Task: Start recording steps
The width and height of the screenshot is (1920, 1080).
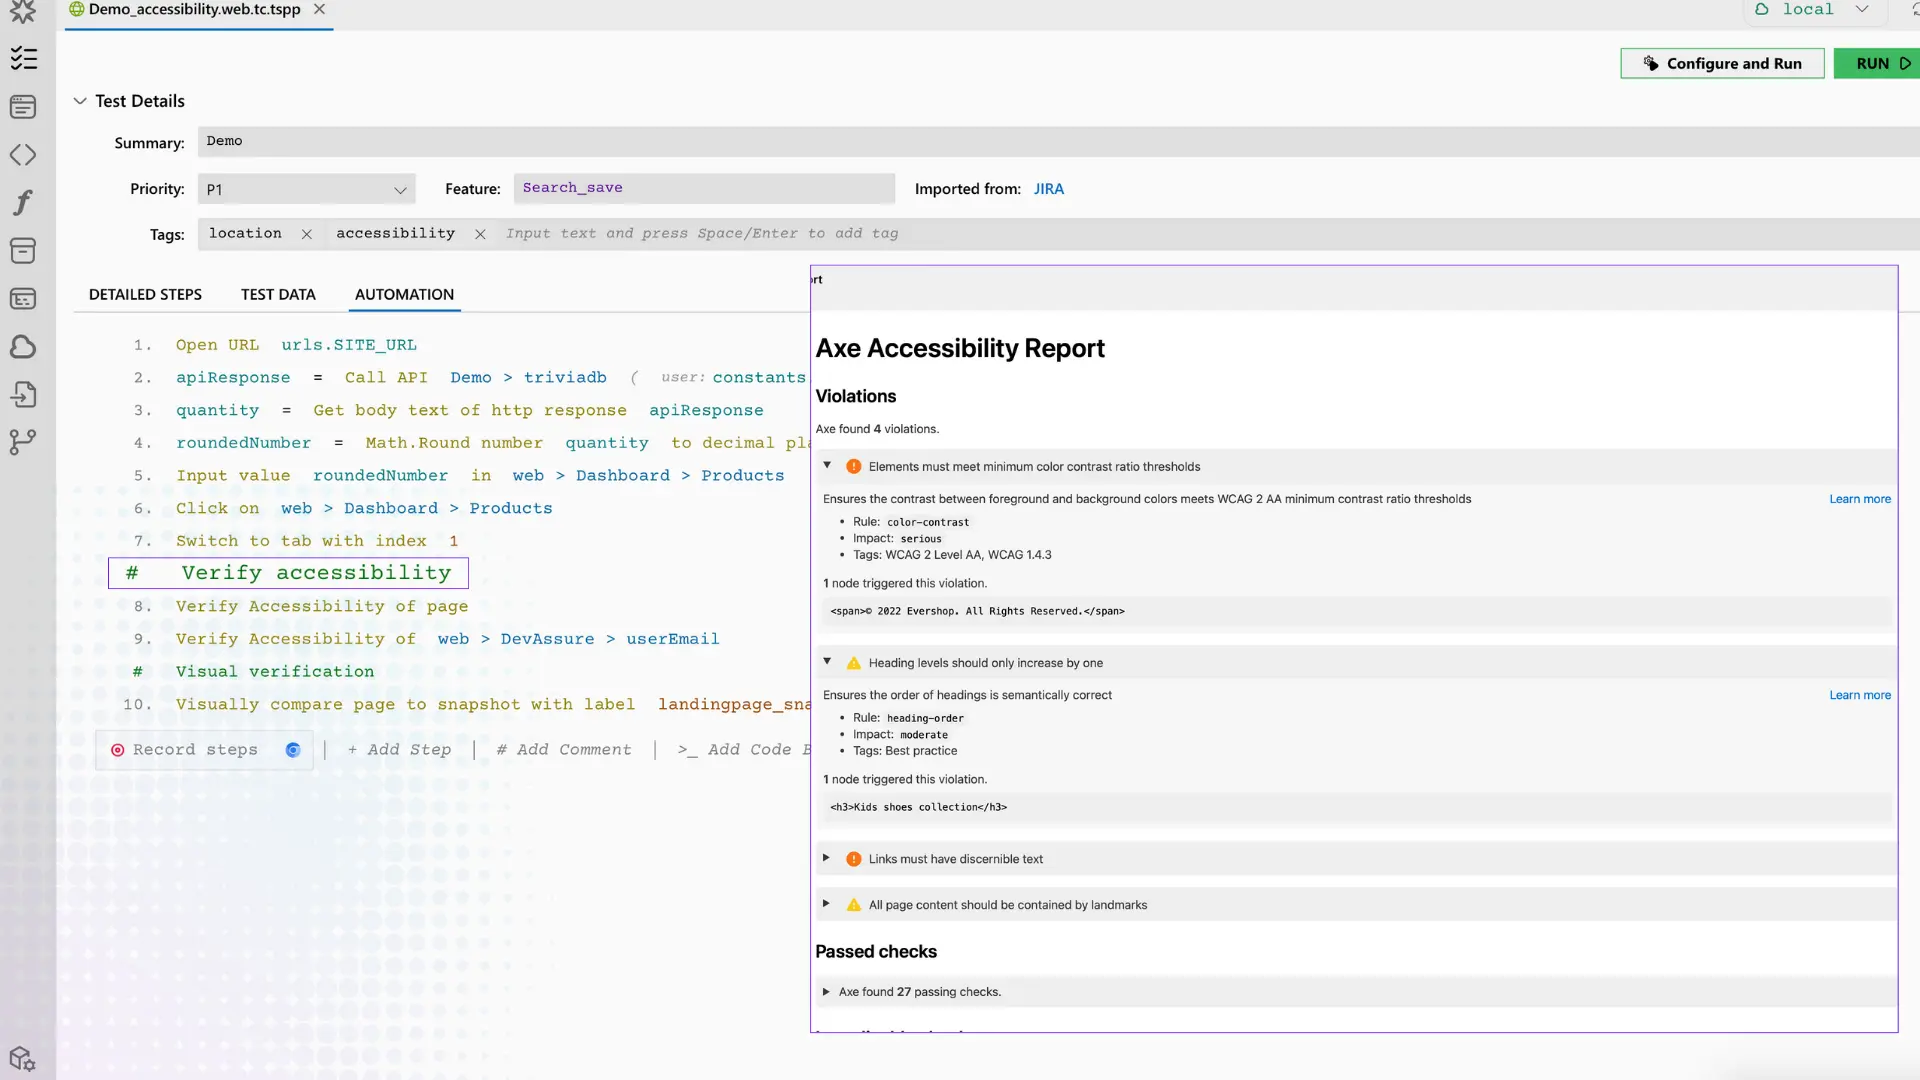Action: (x=193, y=749)
